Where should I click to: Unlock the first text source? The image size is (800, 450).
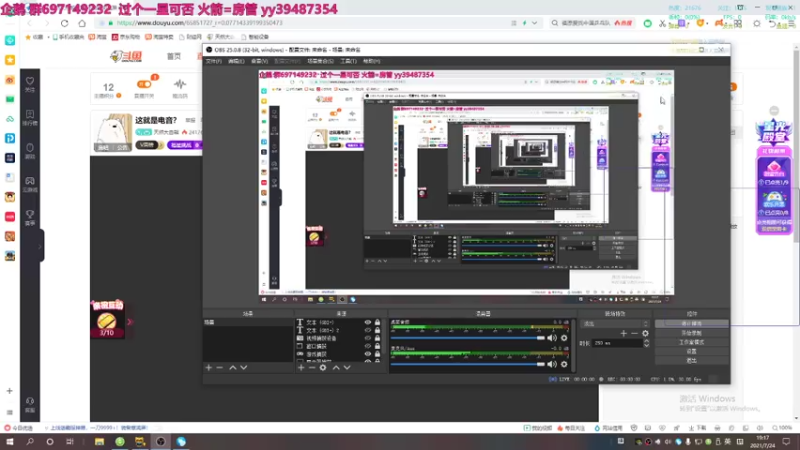click(378, 322)
